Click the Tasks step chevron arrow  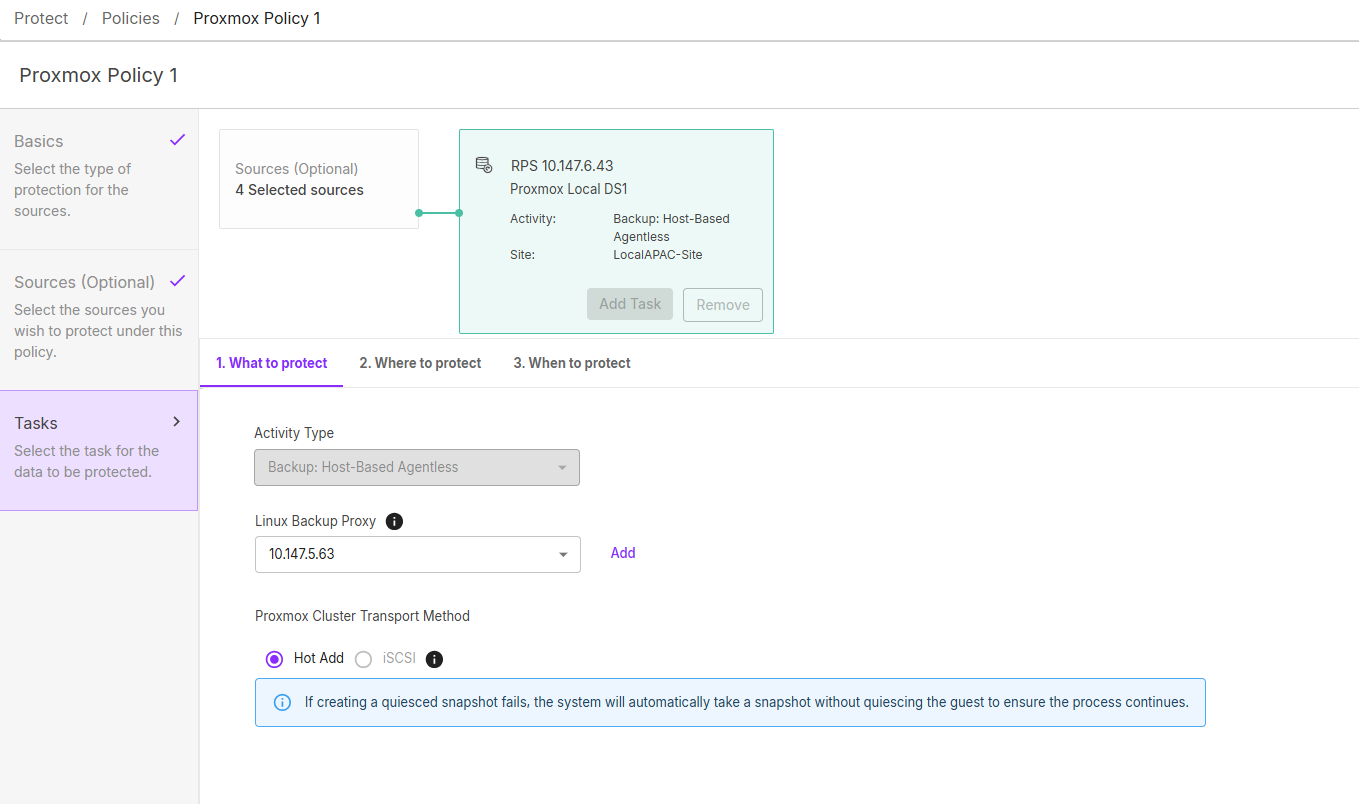177,422
